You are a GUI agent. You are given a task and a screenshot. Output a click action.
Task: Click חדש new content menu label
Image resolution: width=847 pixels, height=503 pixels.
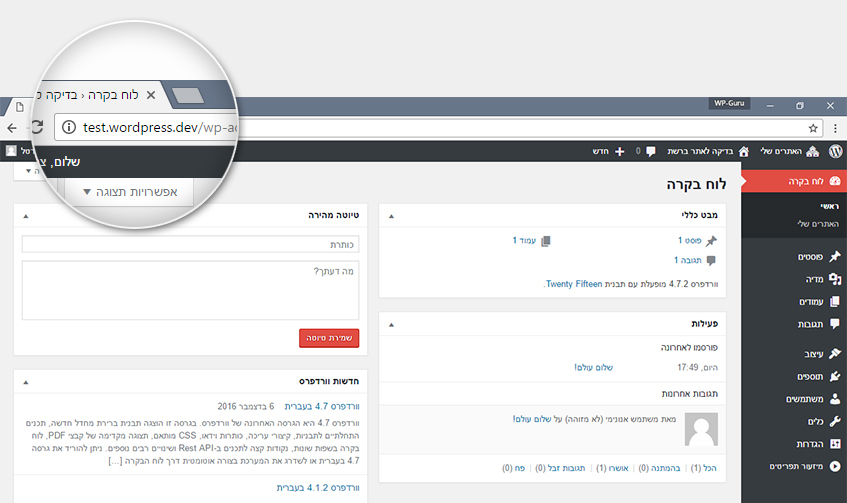click(x=601, y=151)
